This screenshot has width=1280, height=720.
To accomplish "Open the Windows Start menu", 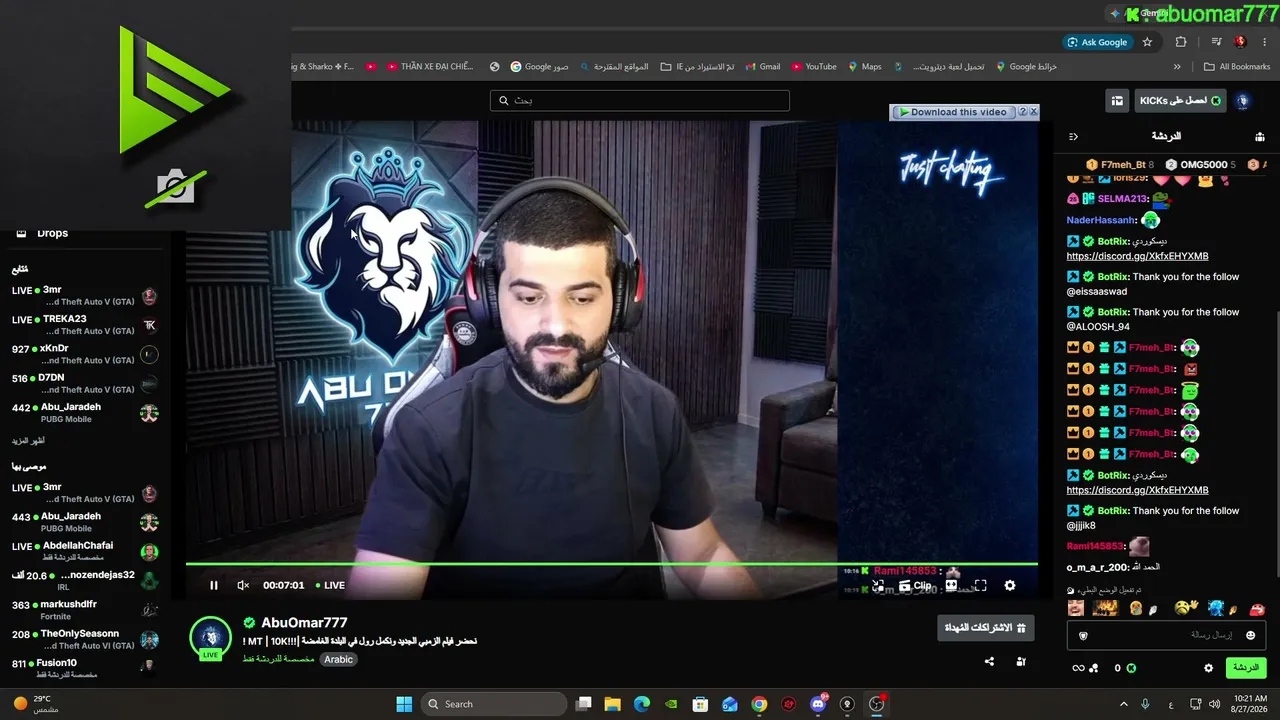I will point(404,704).
